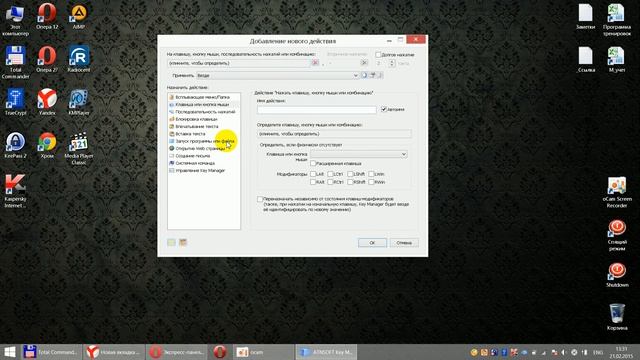Pick 'Впечатывание текста' action entry
The image size is (640, 360).
(x=193, y=127)
